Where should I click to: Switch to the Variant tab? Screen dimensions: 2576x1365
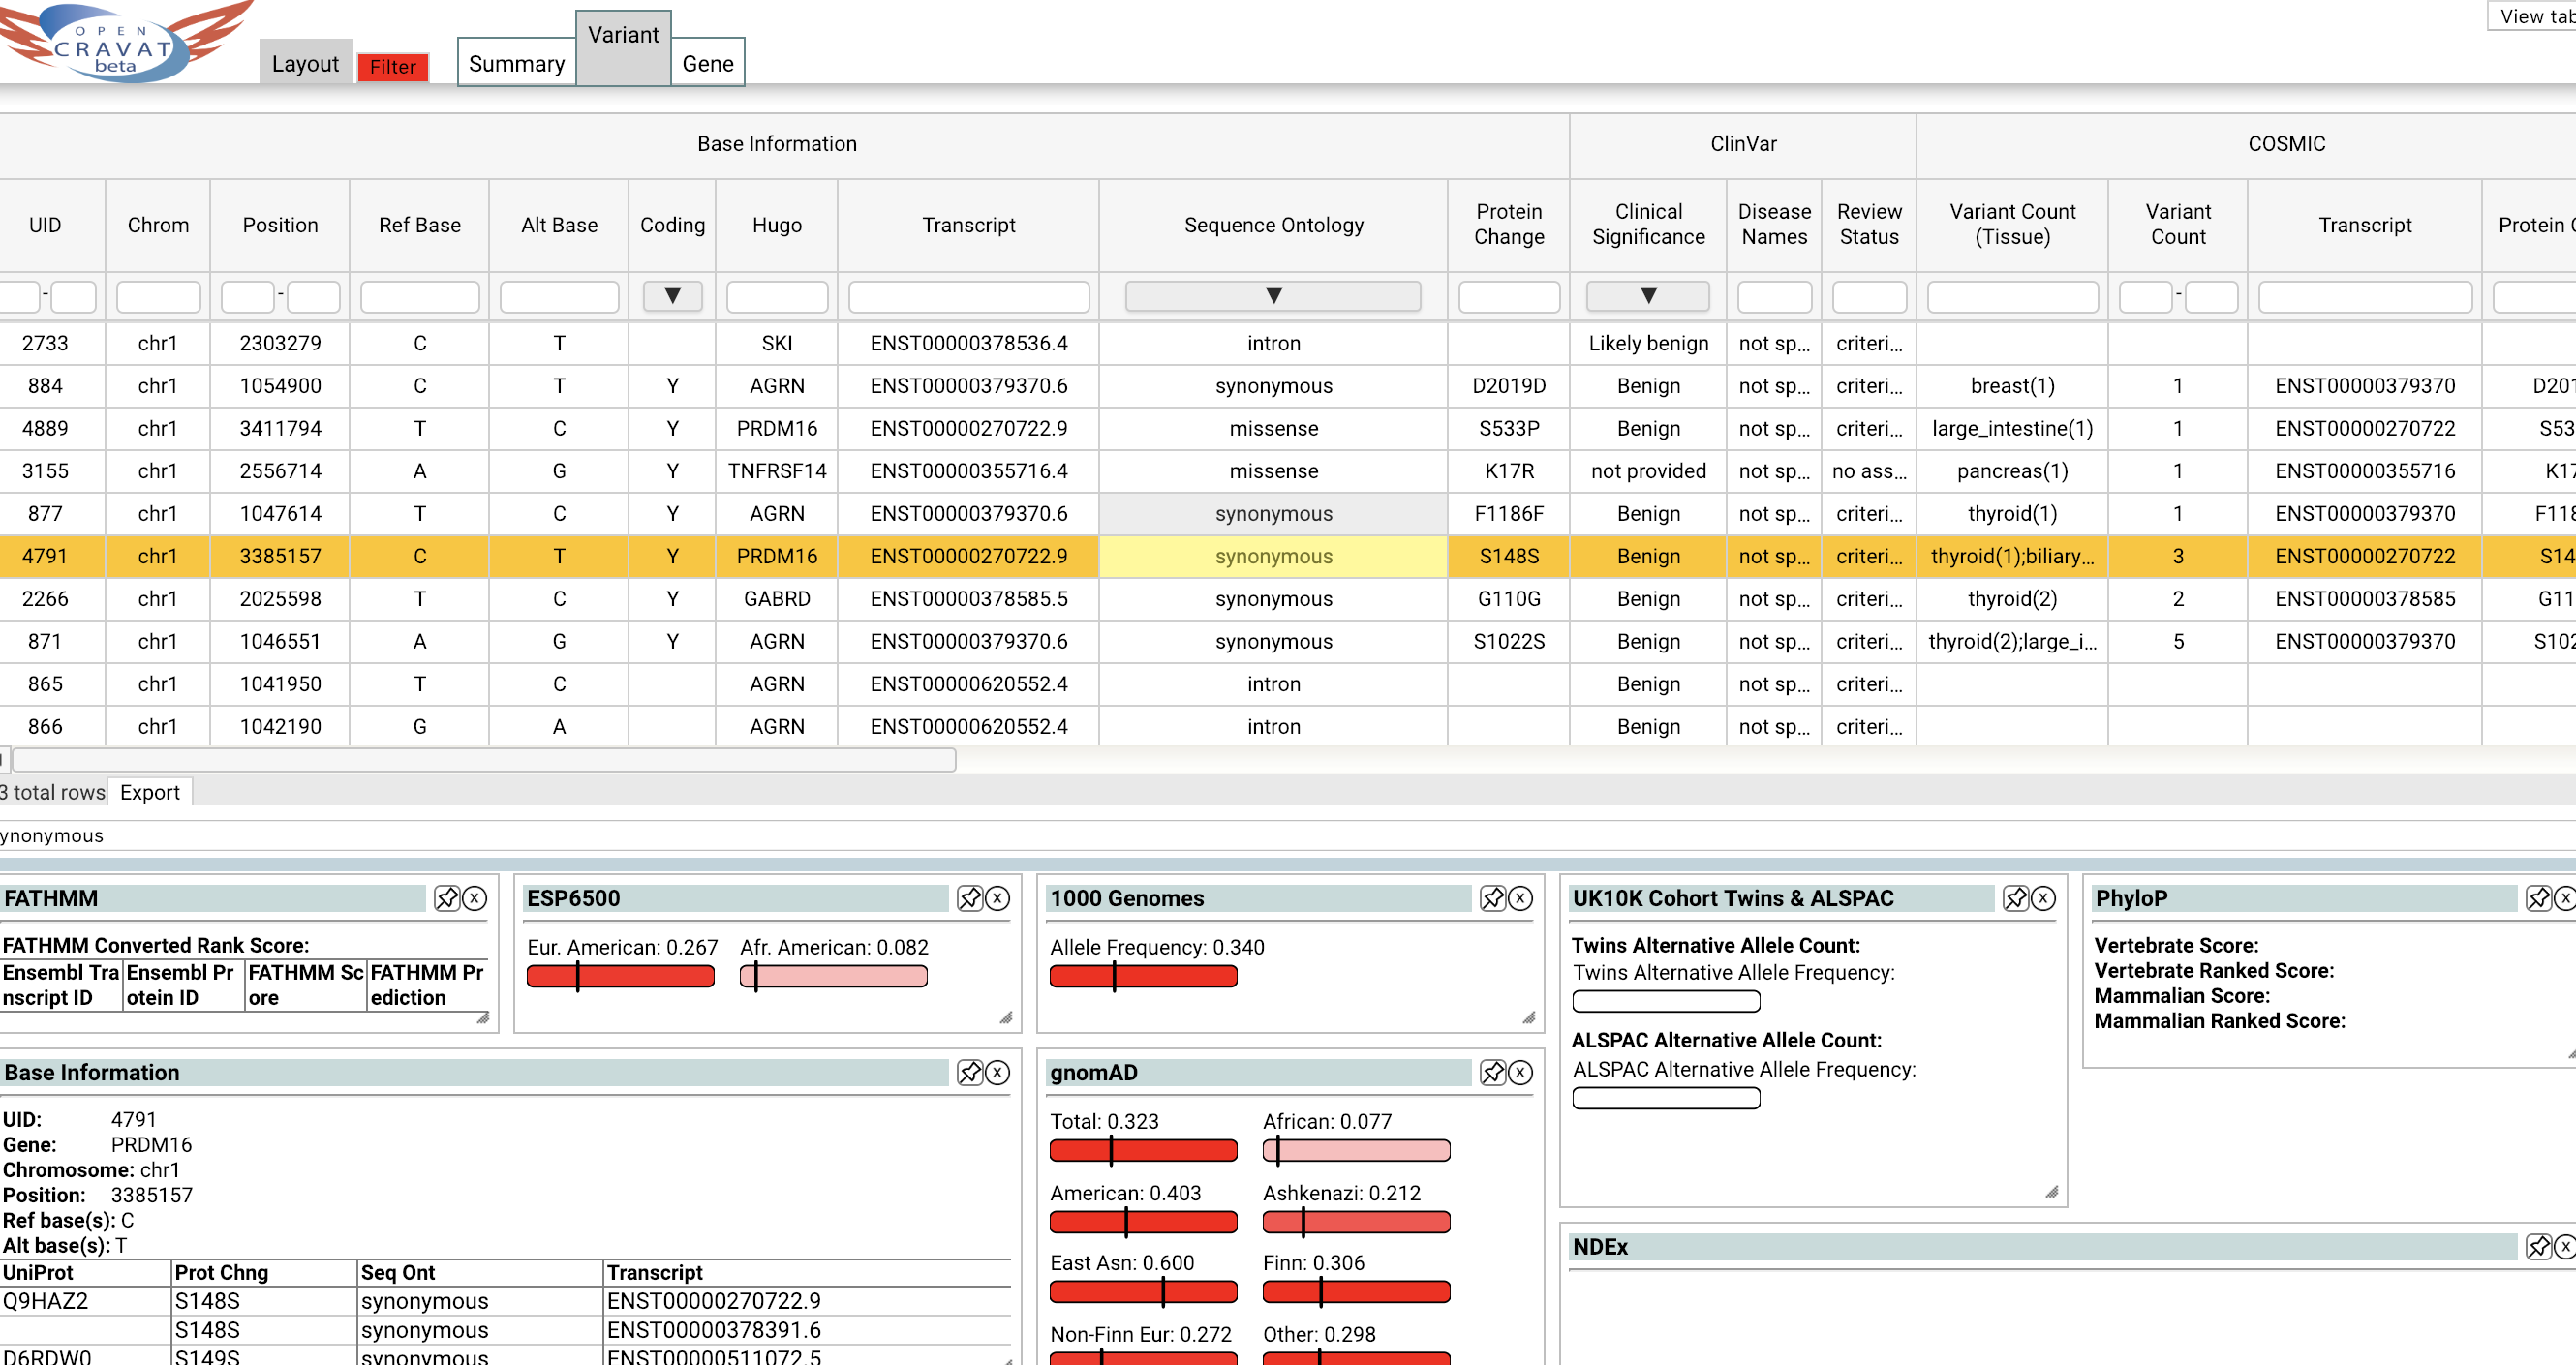[623, 47]
